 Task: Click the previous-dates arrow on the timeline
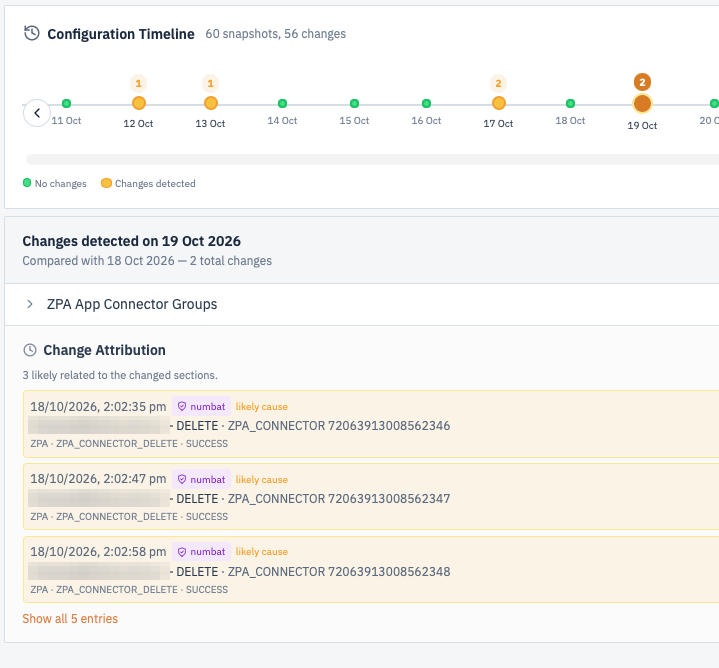(x=37, y=113)
